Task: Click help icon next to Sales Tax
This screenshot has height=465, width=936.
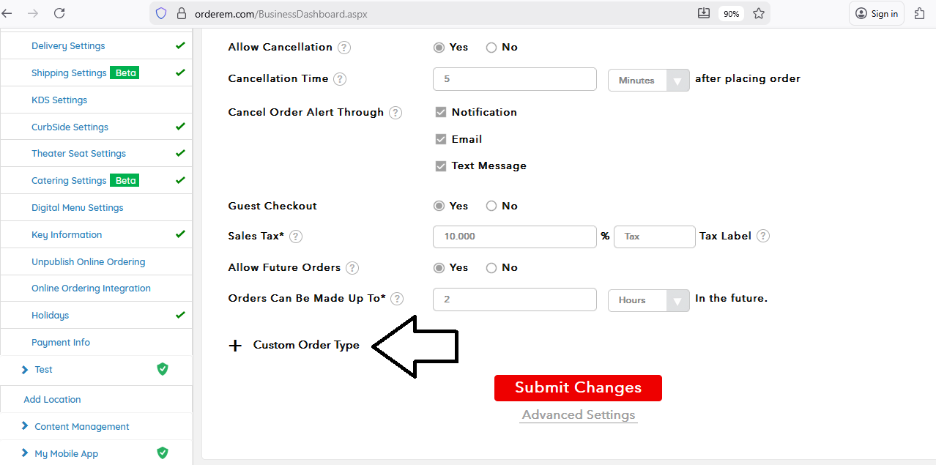Action: point(296,237)
